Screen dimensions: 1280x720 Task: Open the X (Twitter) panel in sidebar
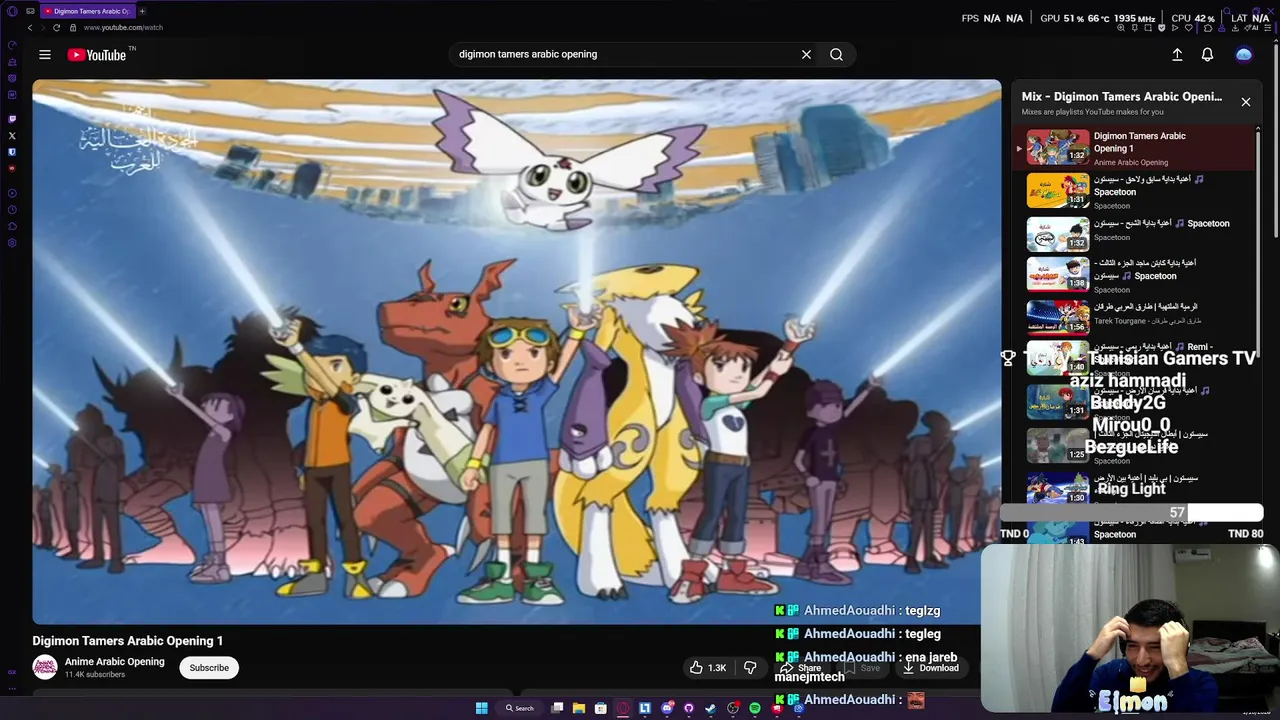12,135
